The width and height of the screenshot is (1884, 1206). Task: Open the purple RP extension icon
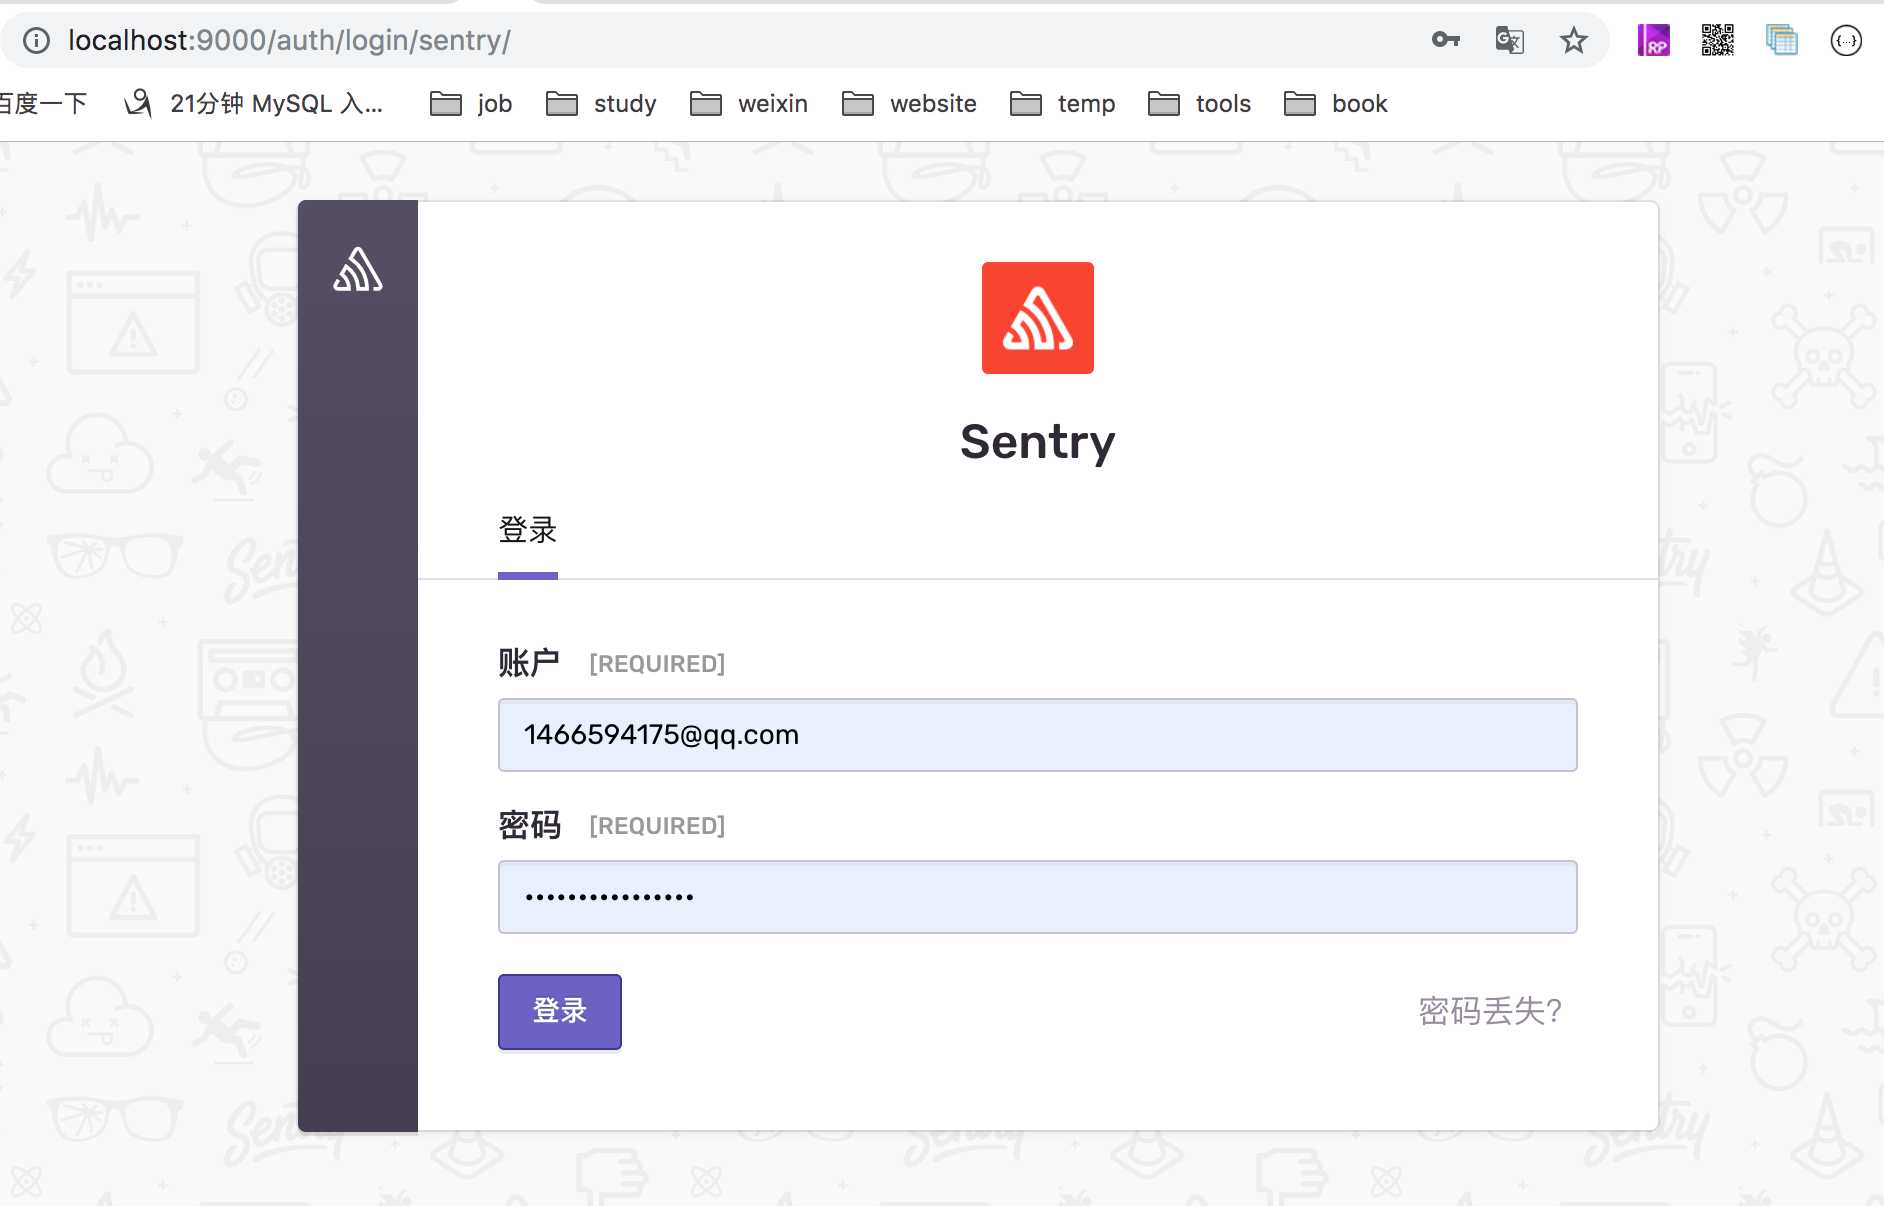click(1653, 40)
